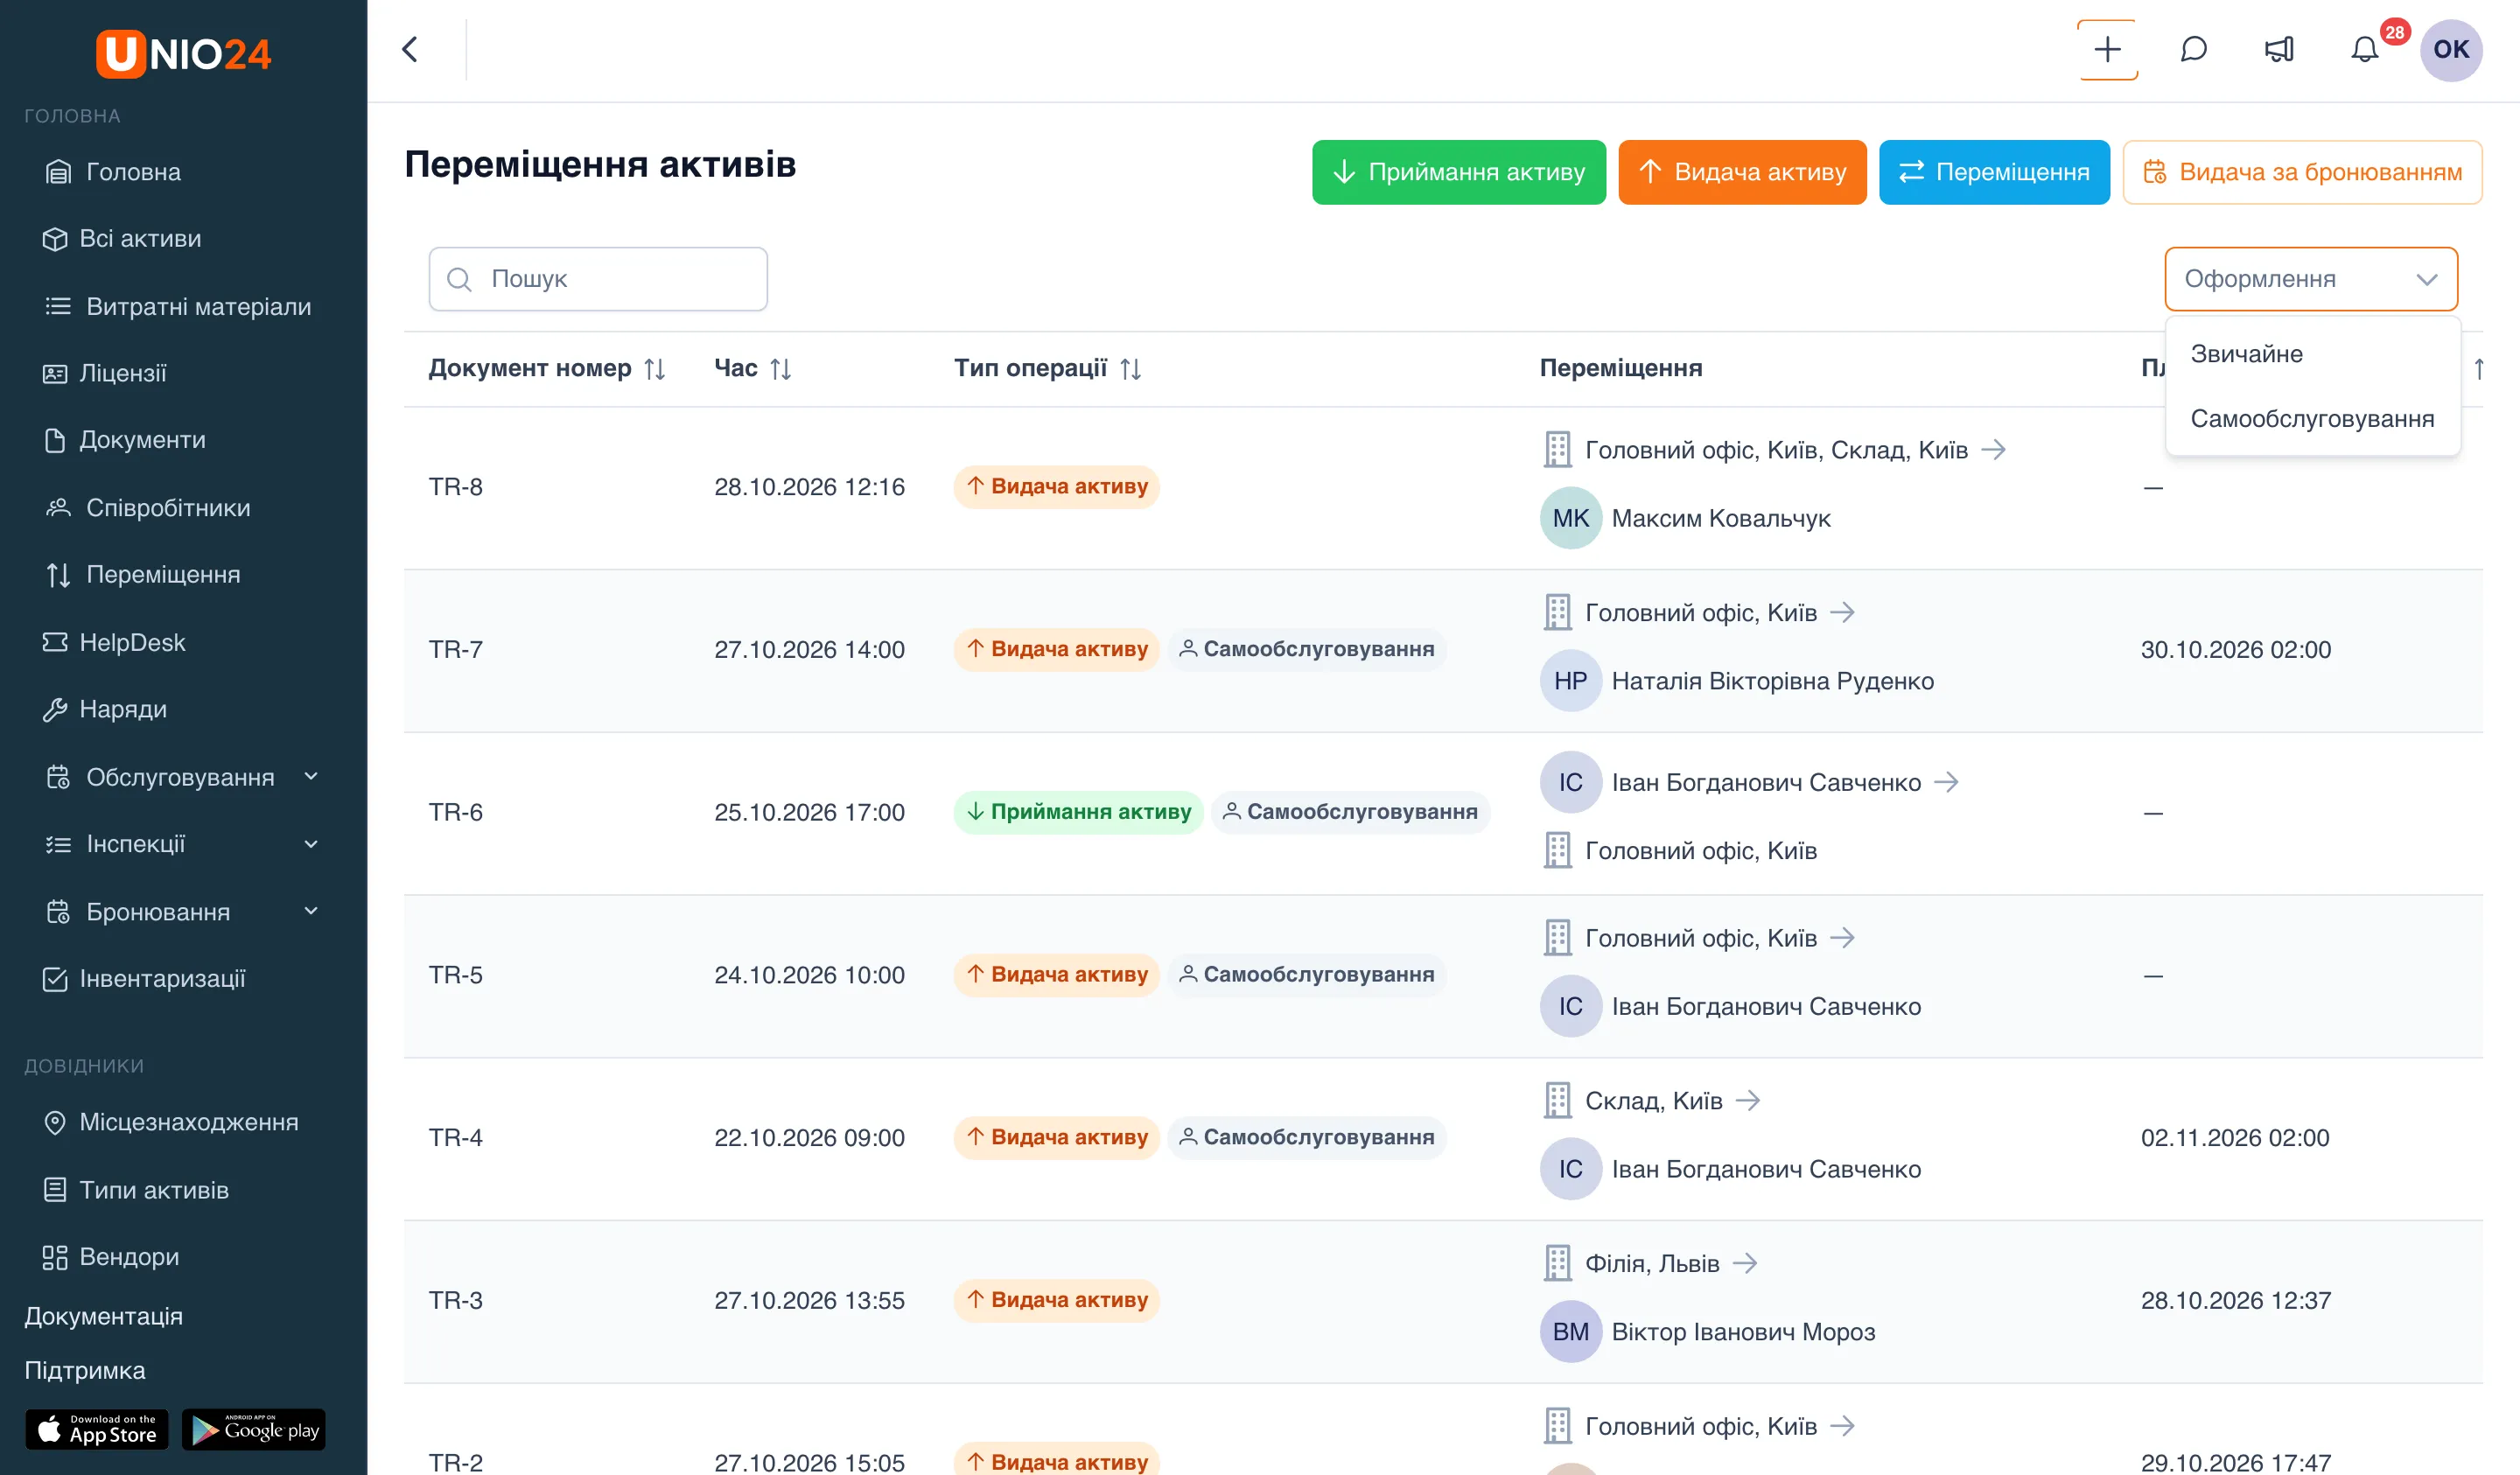2520x1475 pixels.
Task: Open Витратні матеріали in sidebar
Action: point(178,306)
